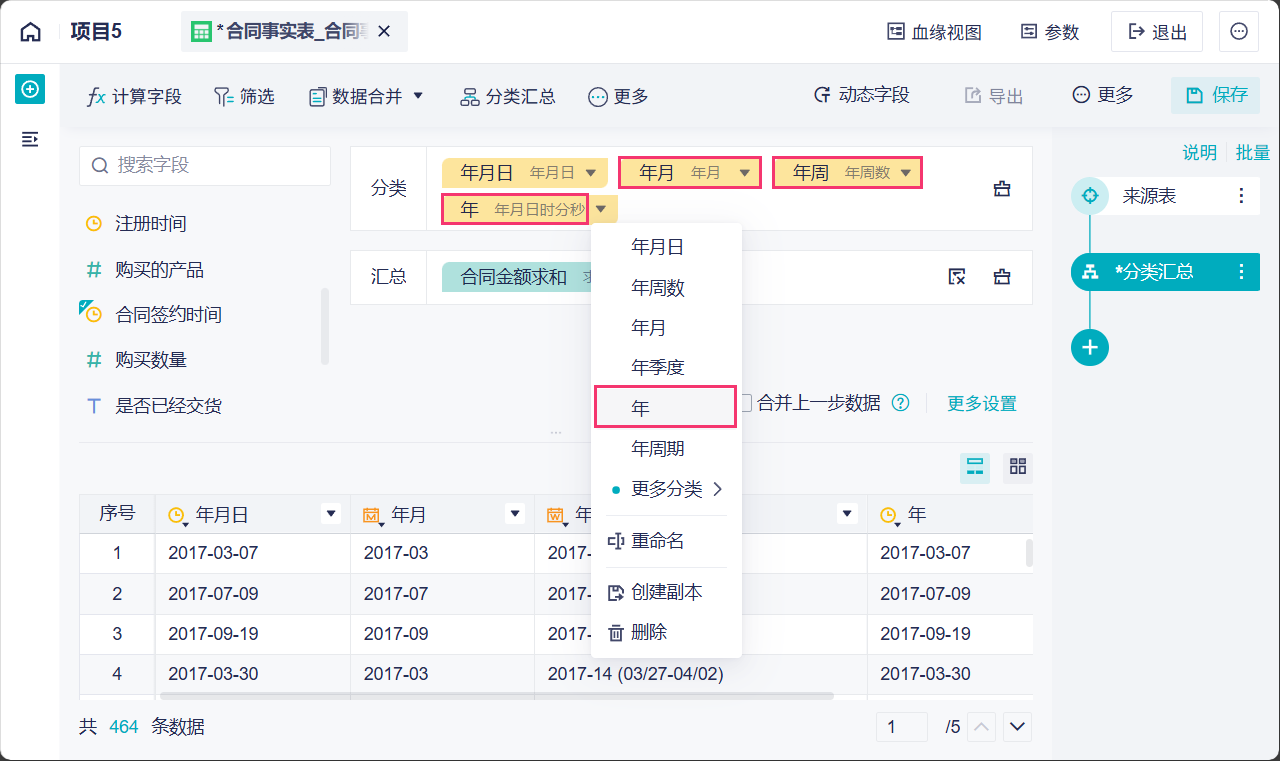Open the 年月日 field dropdown arrow
The width and height of the screenshot is (1280, 761).
click(x=591, y=172)
